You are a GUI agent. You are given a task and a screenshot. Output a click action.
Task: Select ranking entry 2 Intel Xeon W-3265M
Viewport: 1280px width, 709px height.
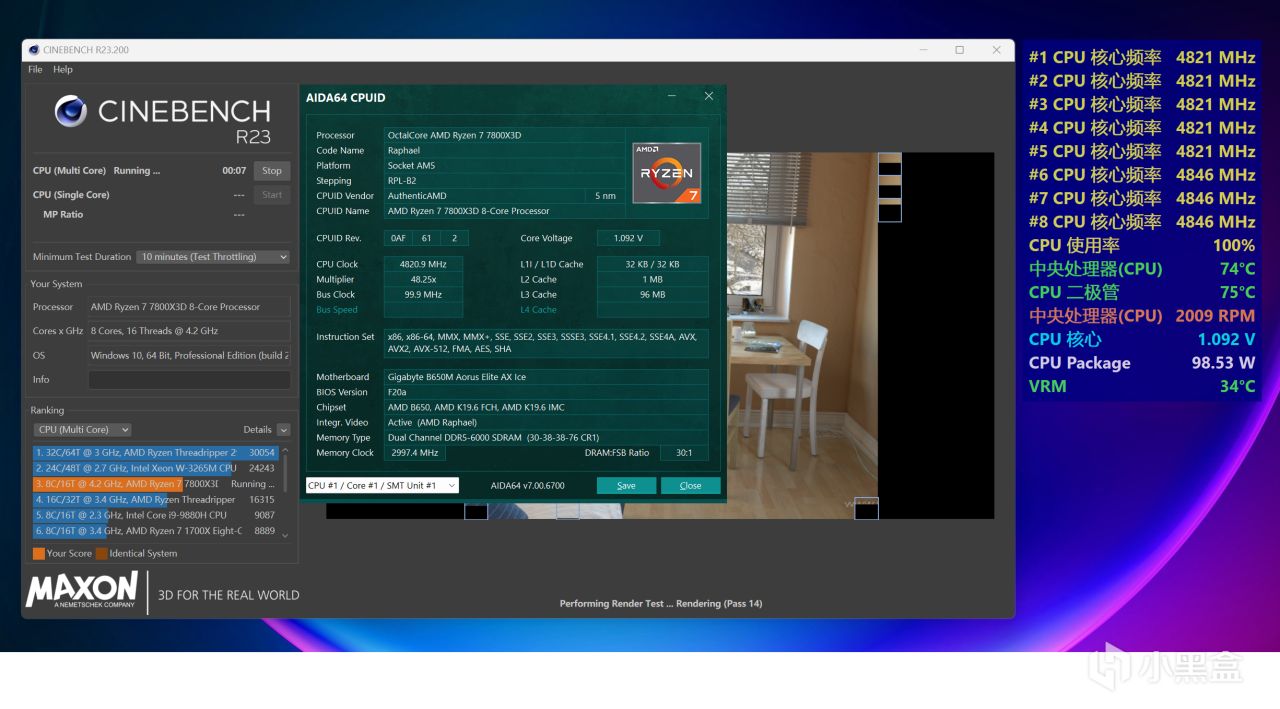(155, 468)
